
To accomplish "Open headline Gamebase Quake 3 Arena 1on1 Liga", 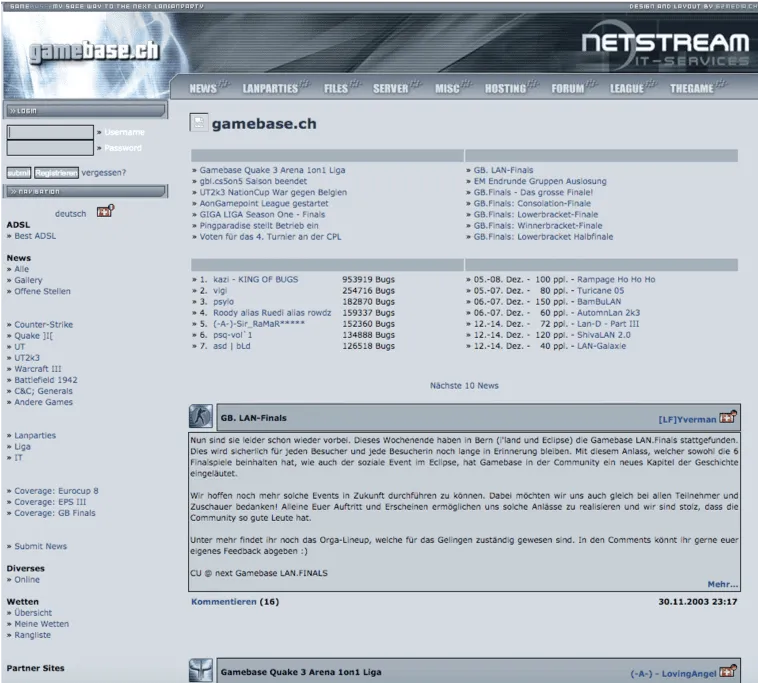I will [x=272, y=170].
